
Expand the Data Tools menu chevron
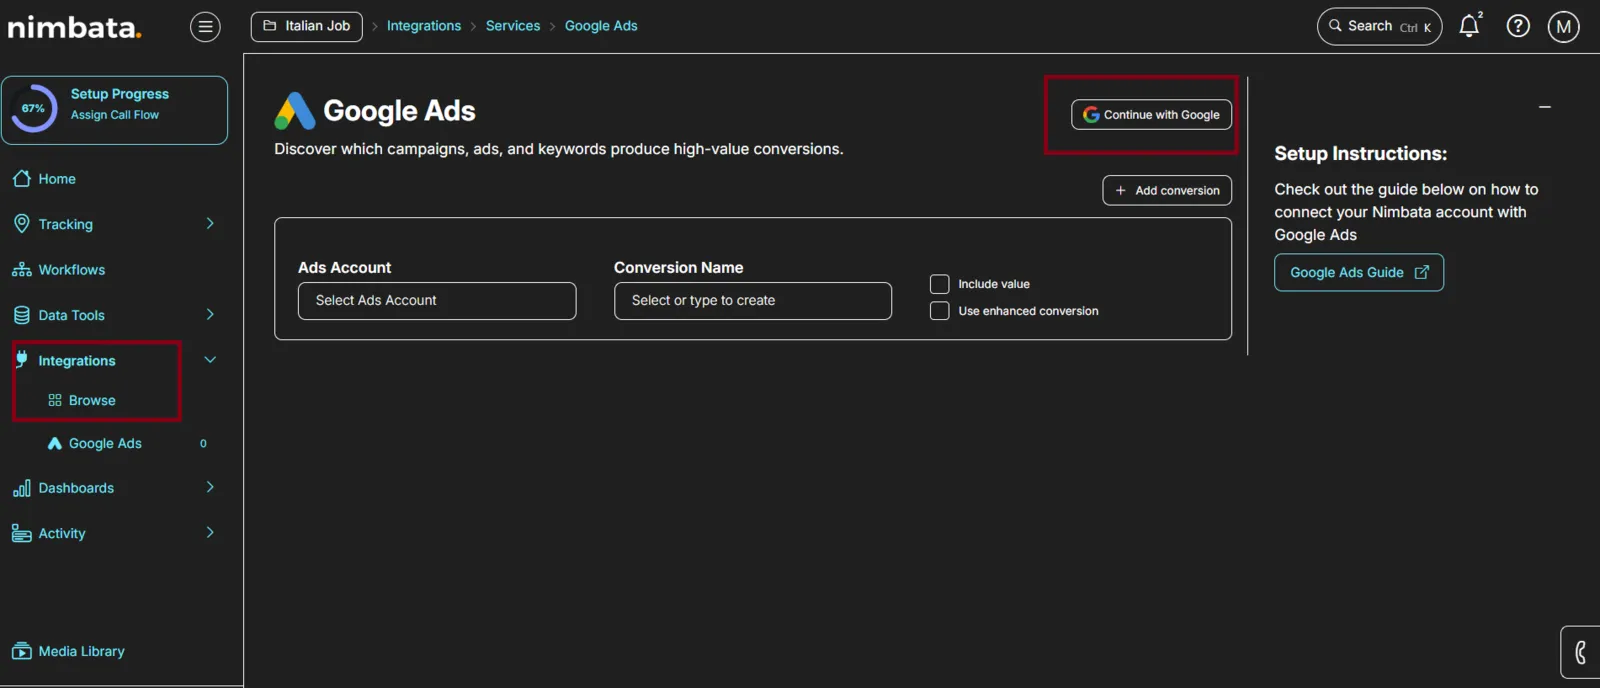(x=210, y=315)
